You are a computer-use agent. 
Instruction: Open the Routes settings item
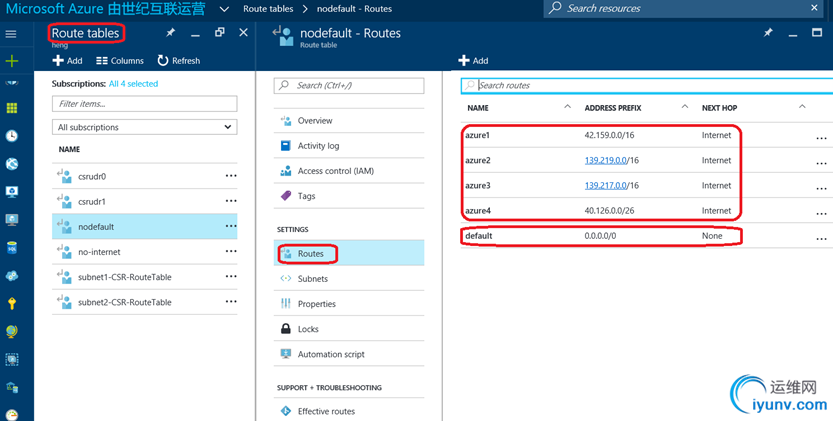point(349,254)
